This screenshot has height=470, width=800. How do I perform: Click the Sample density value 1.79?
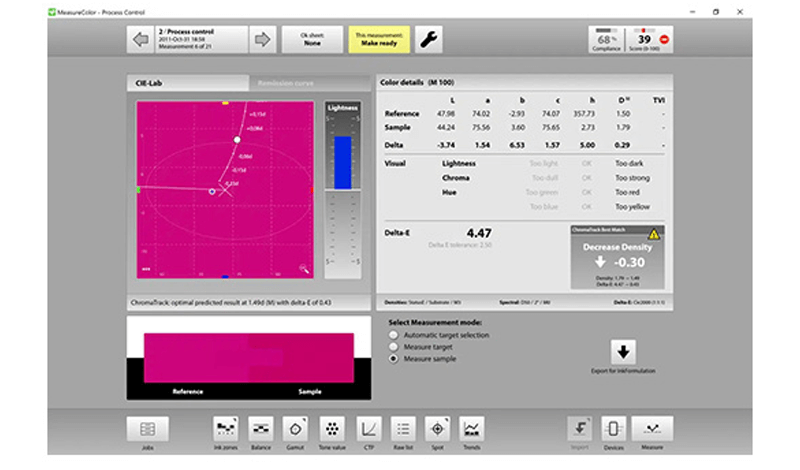pos(623,127)
